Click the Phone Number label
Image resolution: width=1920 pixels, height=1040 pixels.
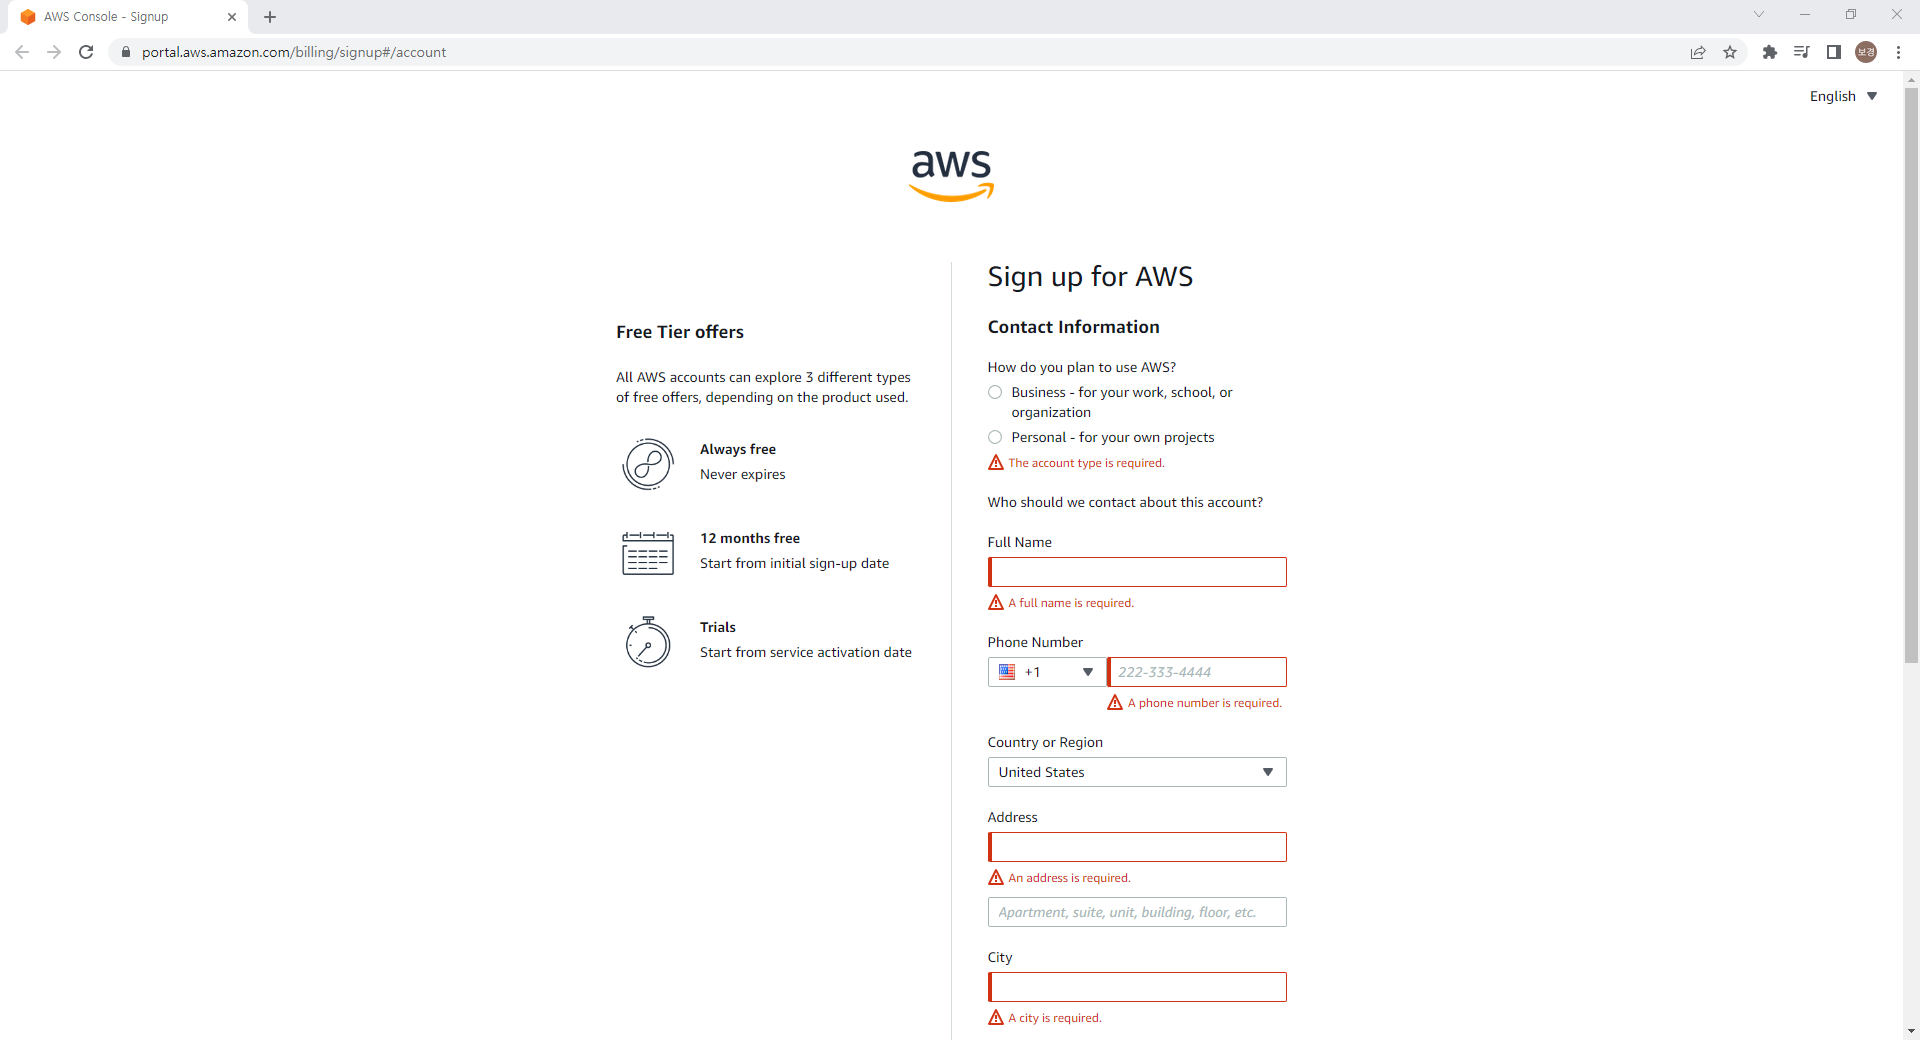pos(1035,642)
